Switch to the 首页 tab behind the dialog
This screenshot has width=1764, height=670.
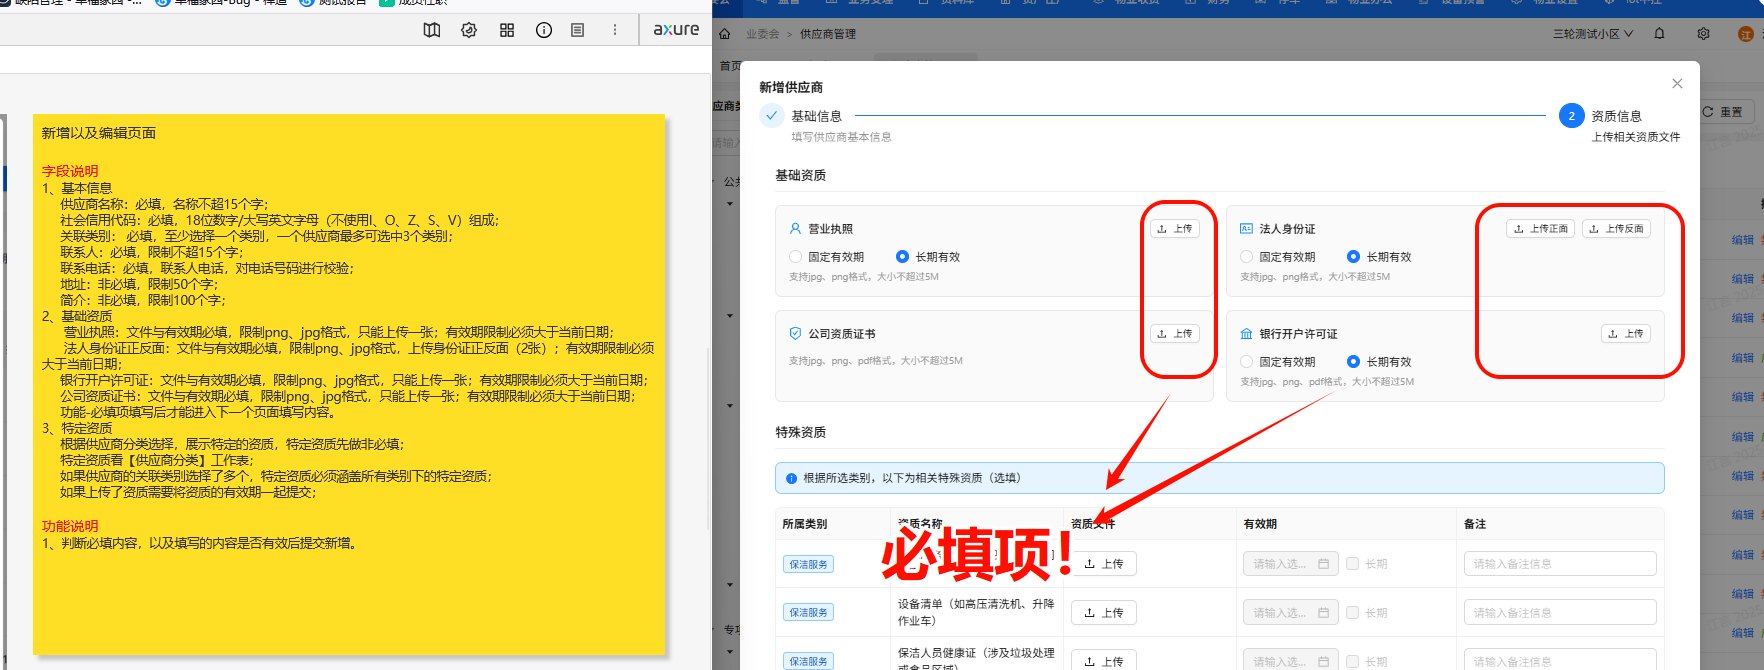point(730,66)
